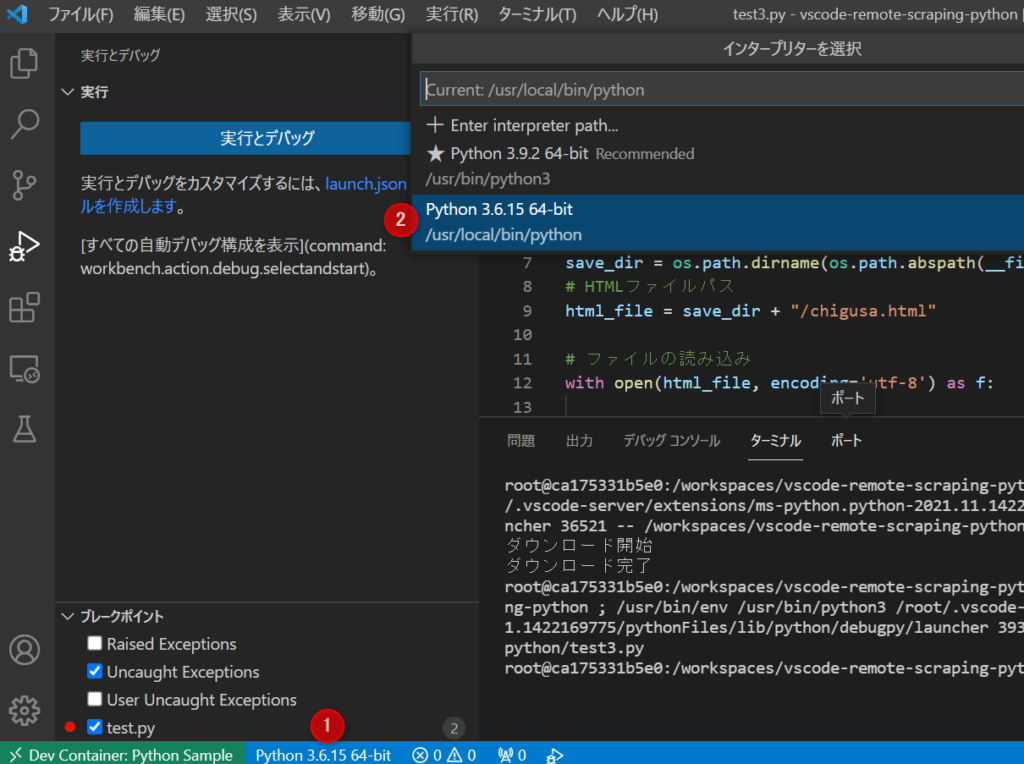Click the forwarded ports status icon
The image size is (1024, 764).
(x=512, y=755)
